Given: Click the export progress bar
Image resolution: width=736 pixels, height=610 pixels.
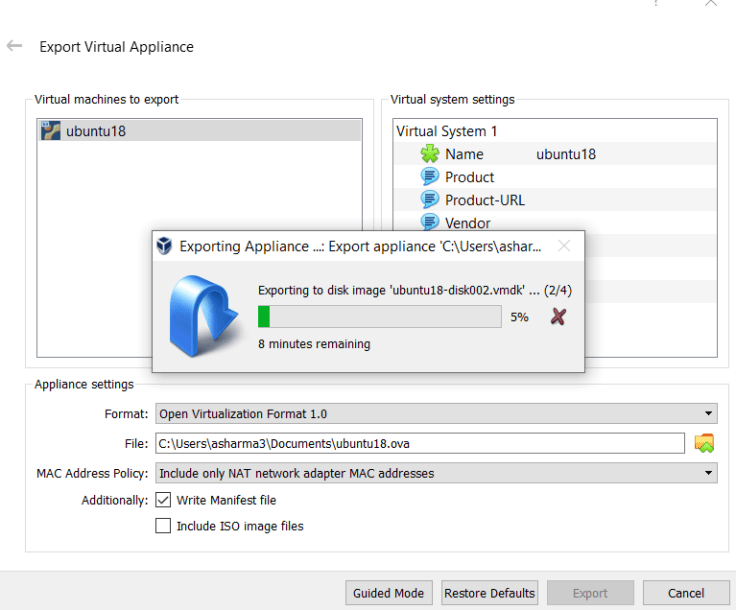Looking at the screenshot, I should click(380, 317).
